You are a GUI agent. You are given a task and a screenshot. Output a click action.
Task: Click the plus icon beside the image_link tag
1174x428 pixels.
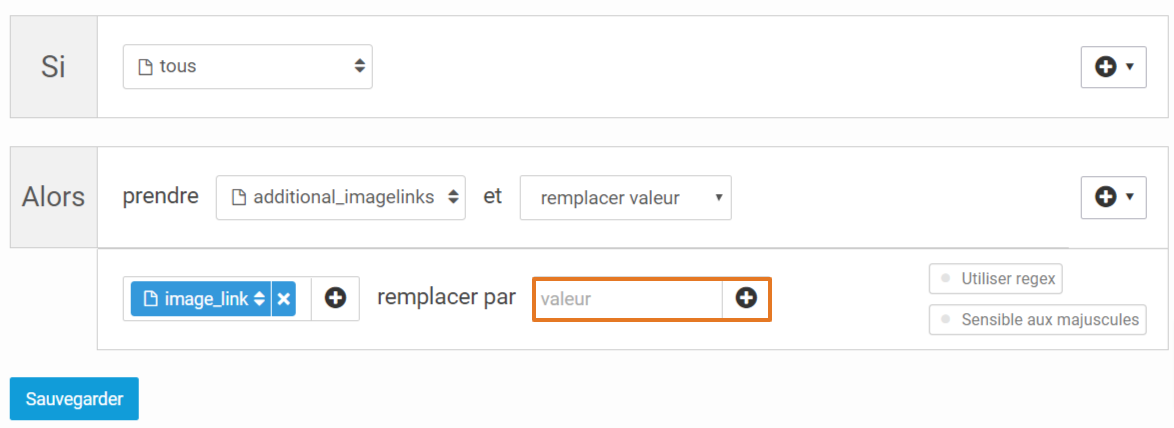pos(335,299)
